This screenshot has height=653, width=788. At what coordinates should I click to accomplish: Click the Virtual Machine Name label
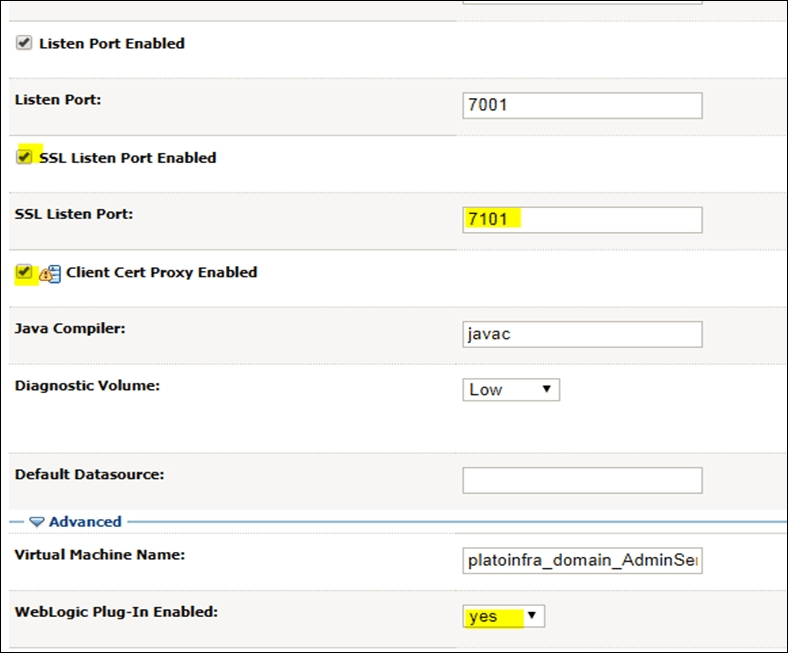(x=100, y=554)
